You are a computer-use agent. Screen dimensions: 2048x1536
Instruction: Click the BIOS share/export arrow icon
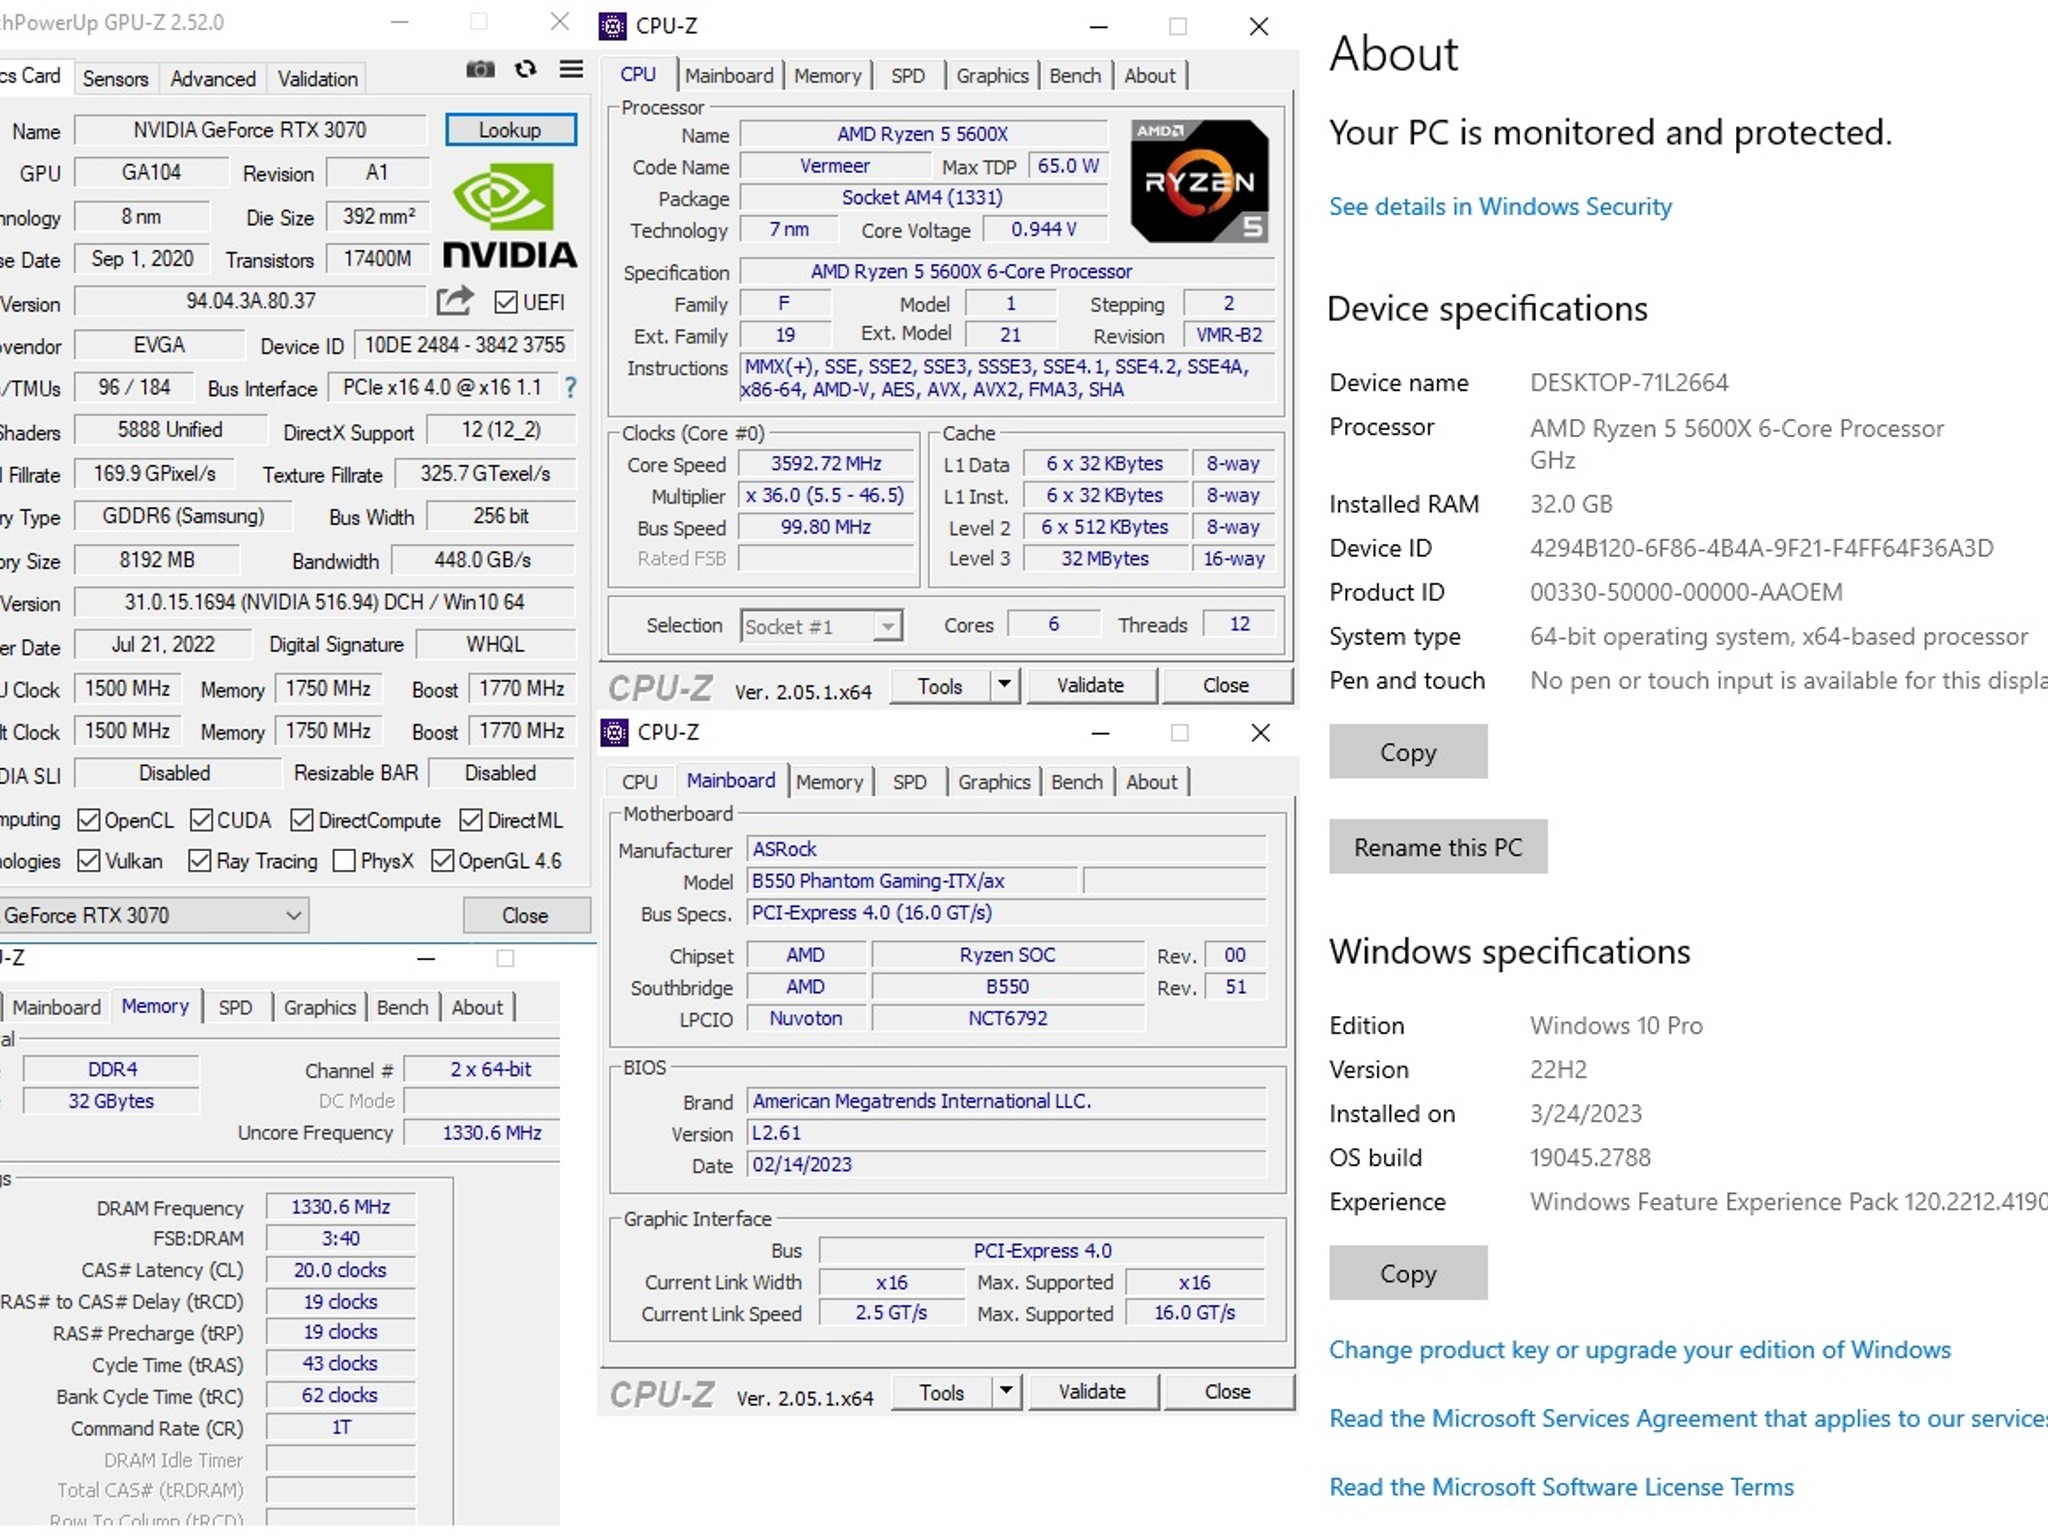coord(455,300)
